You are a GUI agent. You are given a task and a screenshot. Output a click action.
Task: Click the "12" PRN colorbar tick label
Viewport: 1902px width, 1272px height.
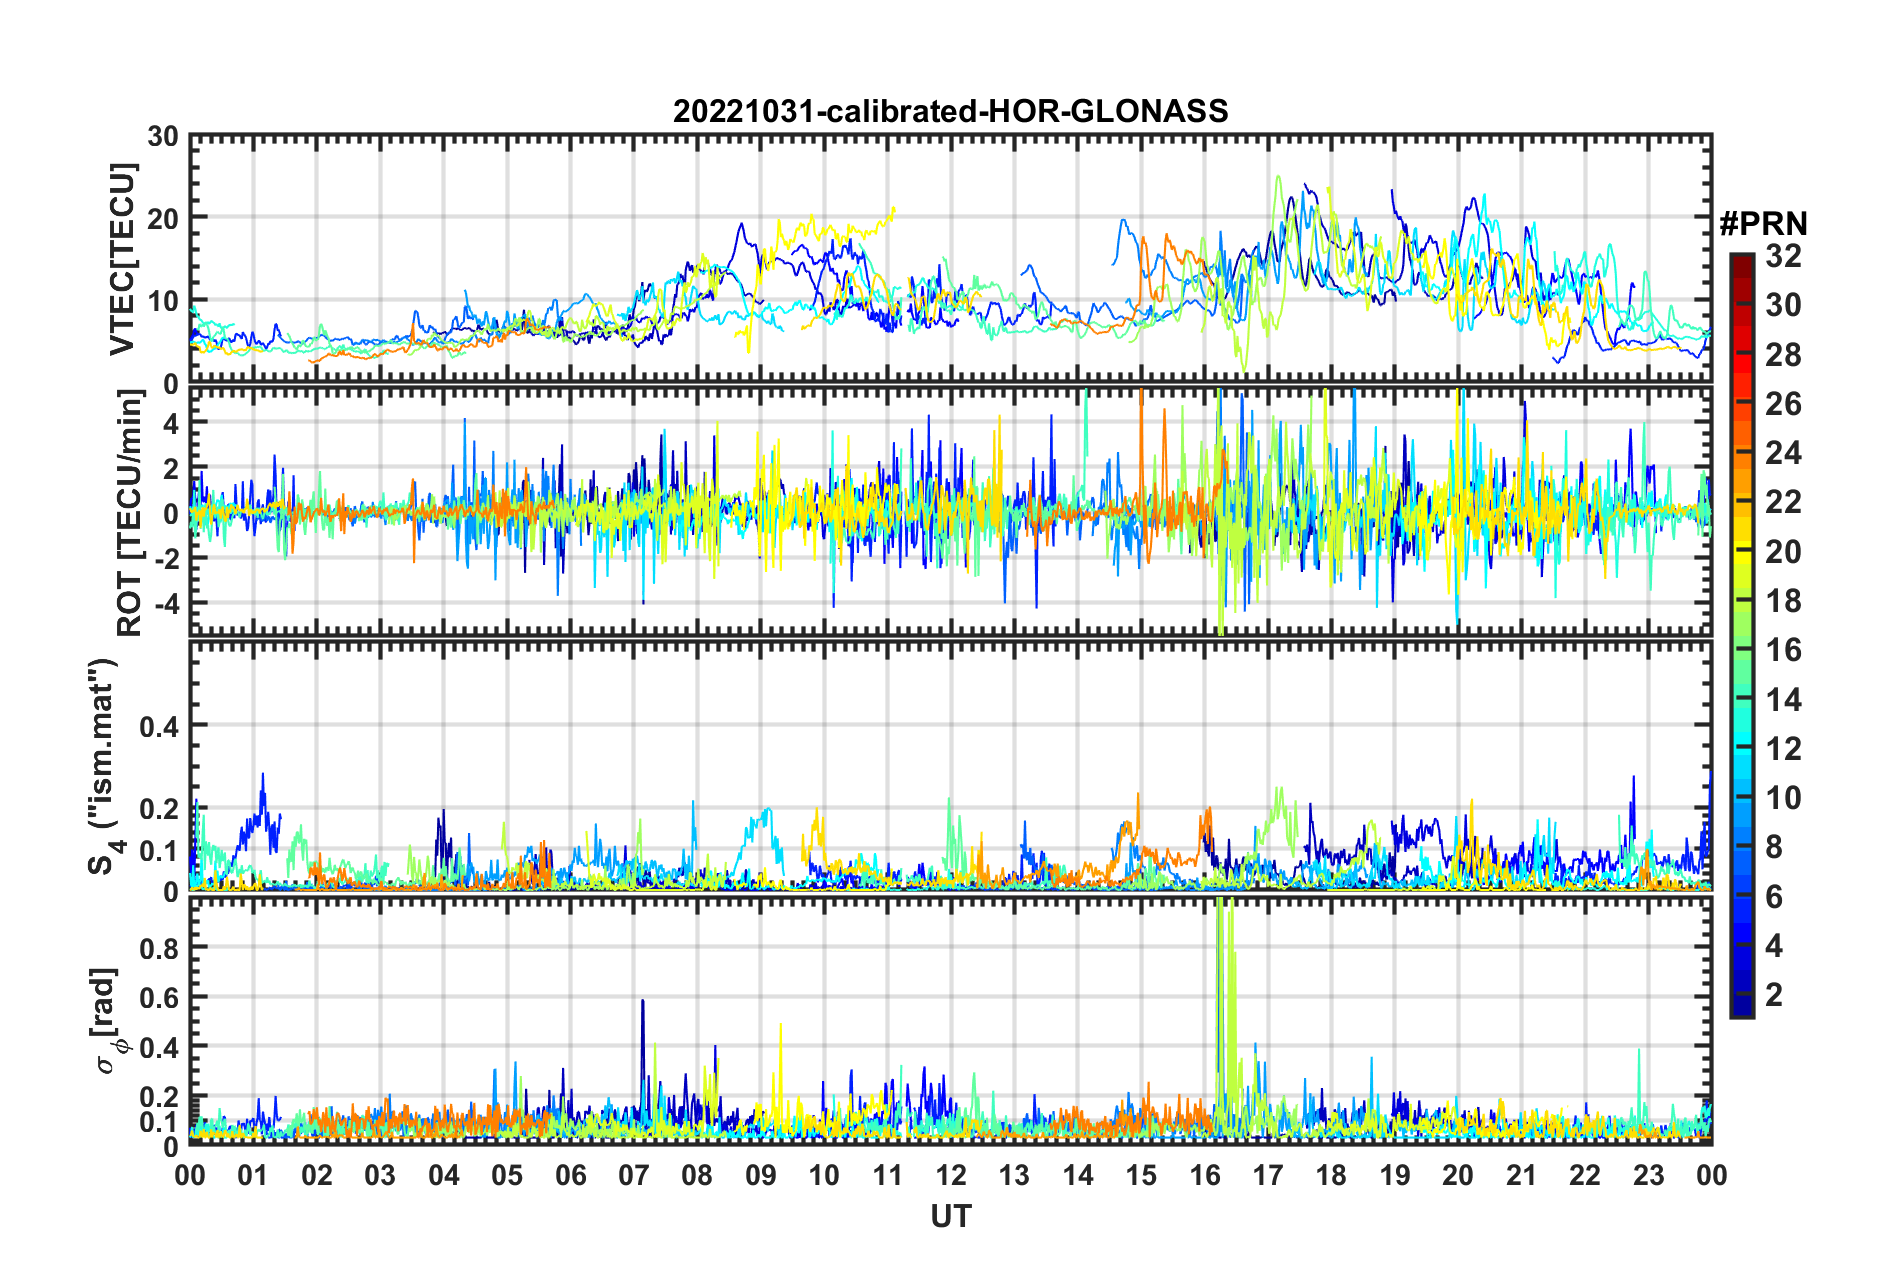[1783, 749]
